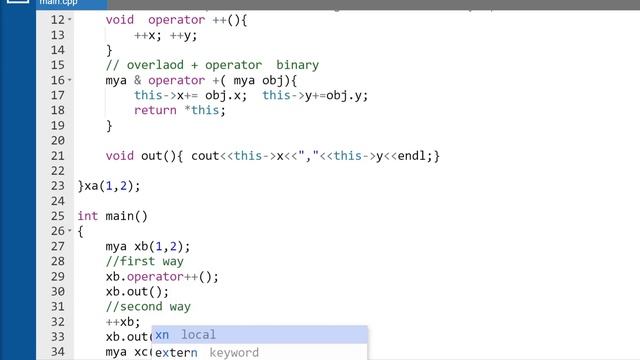
Task: Click the 'int main()' line
Action: (113, 216)
